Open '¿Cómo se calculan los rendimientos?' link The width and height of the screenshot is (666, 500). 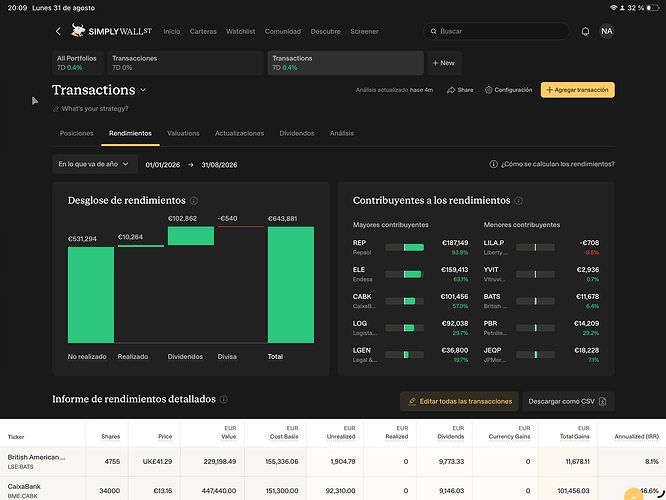pos(557,164)
